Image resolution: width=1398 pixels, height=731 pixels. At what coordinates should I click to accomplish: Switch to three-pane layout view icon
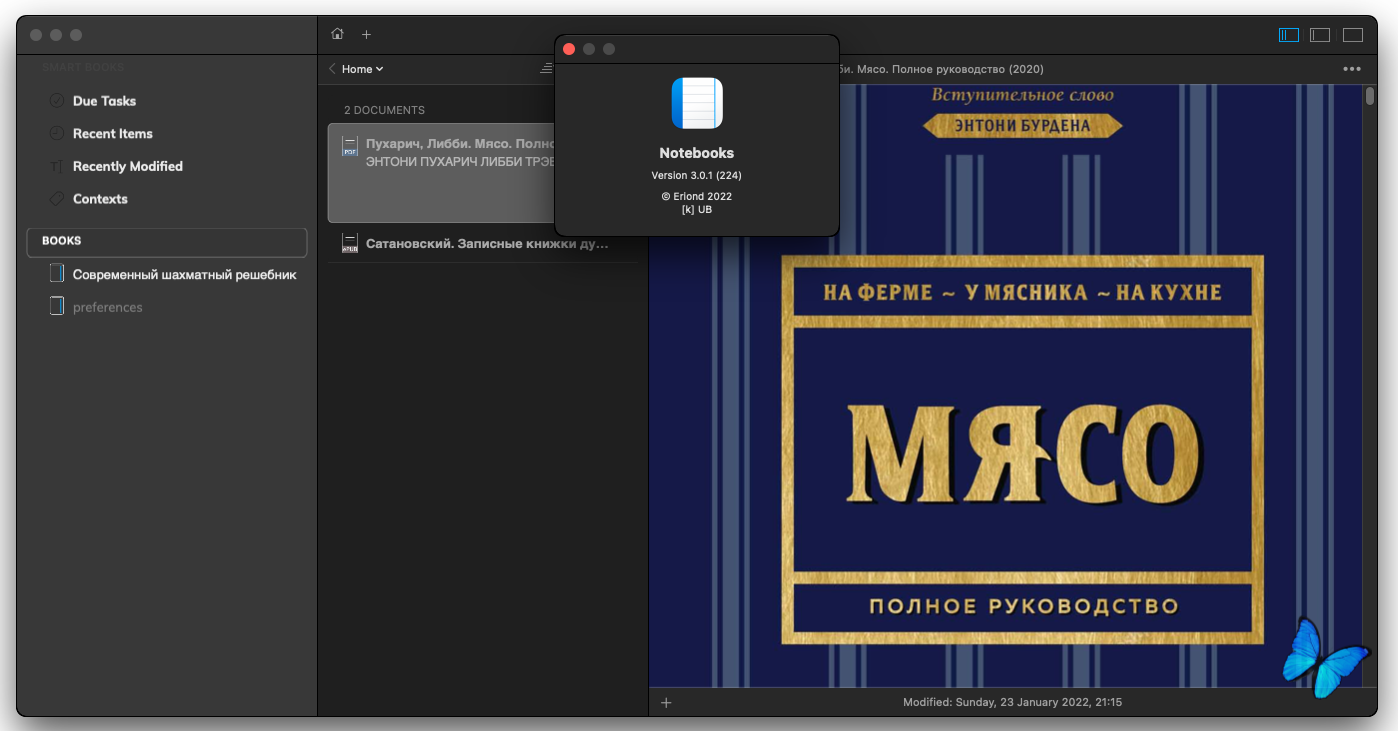(1289, 35)
